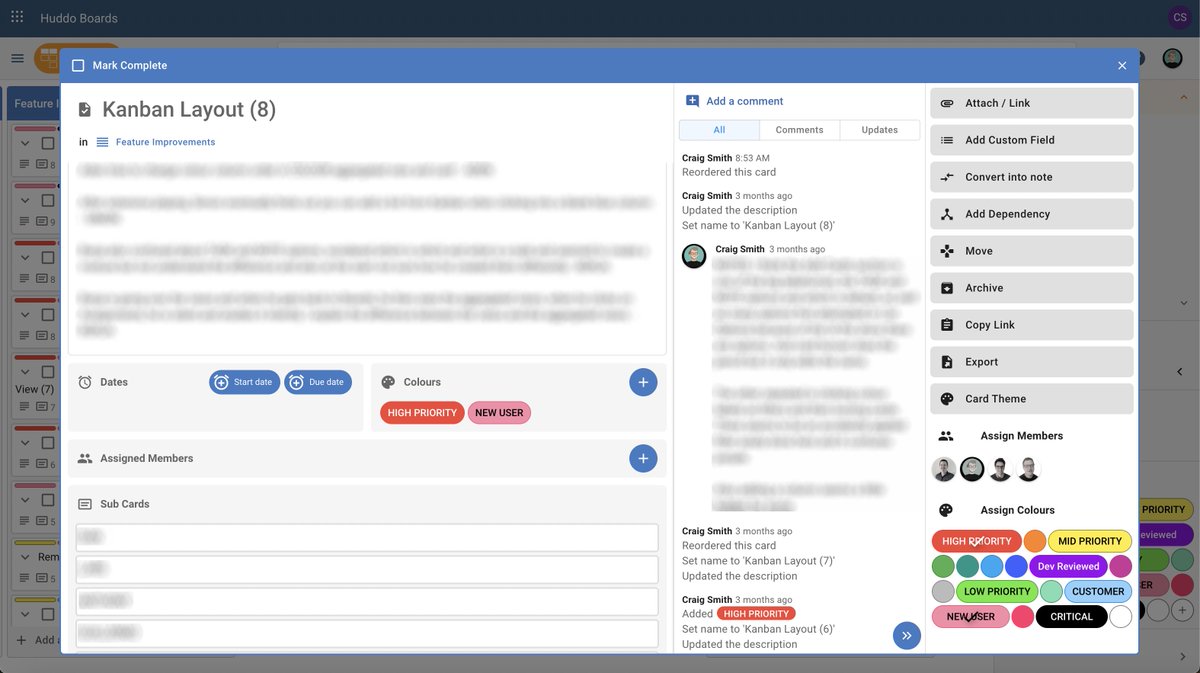The width and height of the screenshot is (1200, 673).
Task: Click NEW USER chip in Colours section
Action: click(500, 412)
